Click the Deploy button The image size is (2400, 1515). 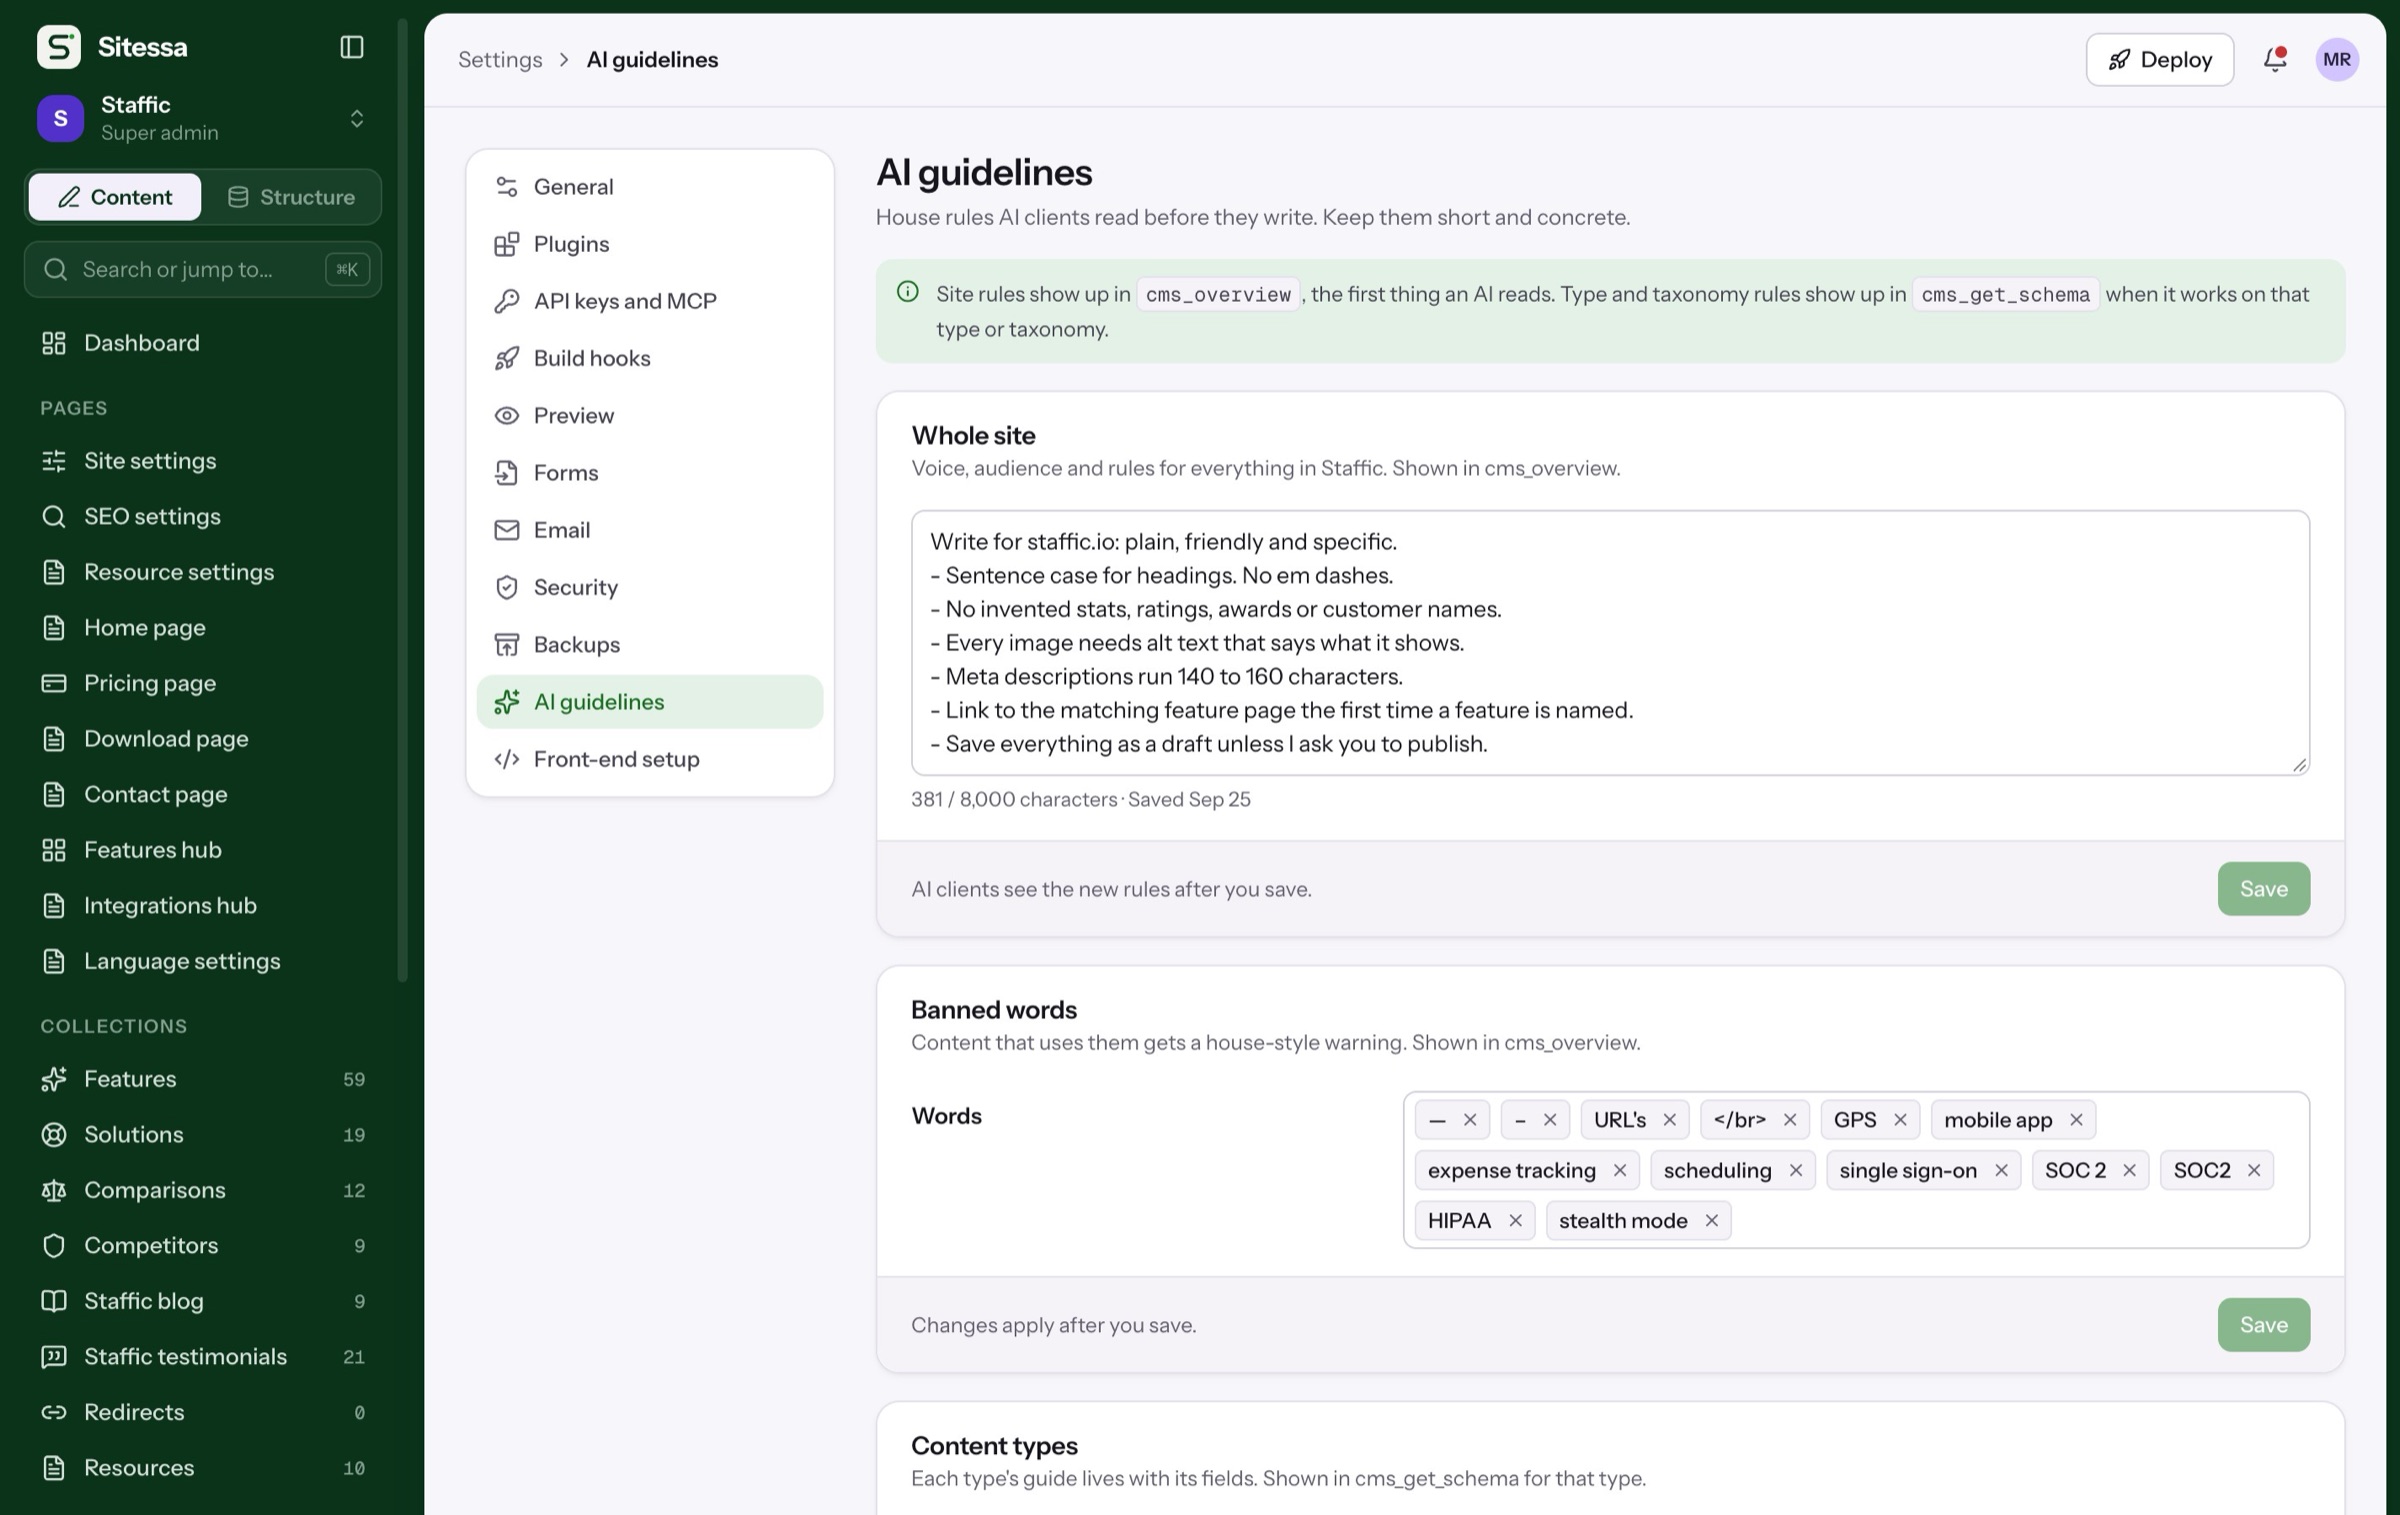coord(2159,59)
